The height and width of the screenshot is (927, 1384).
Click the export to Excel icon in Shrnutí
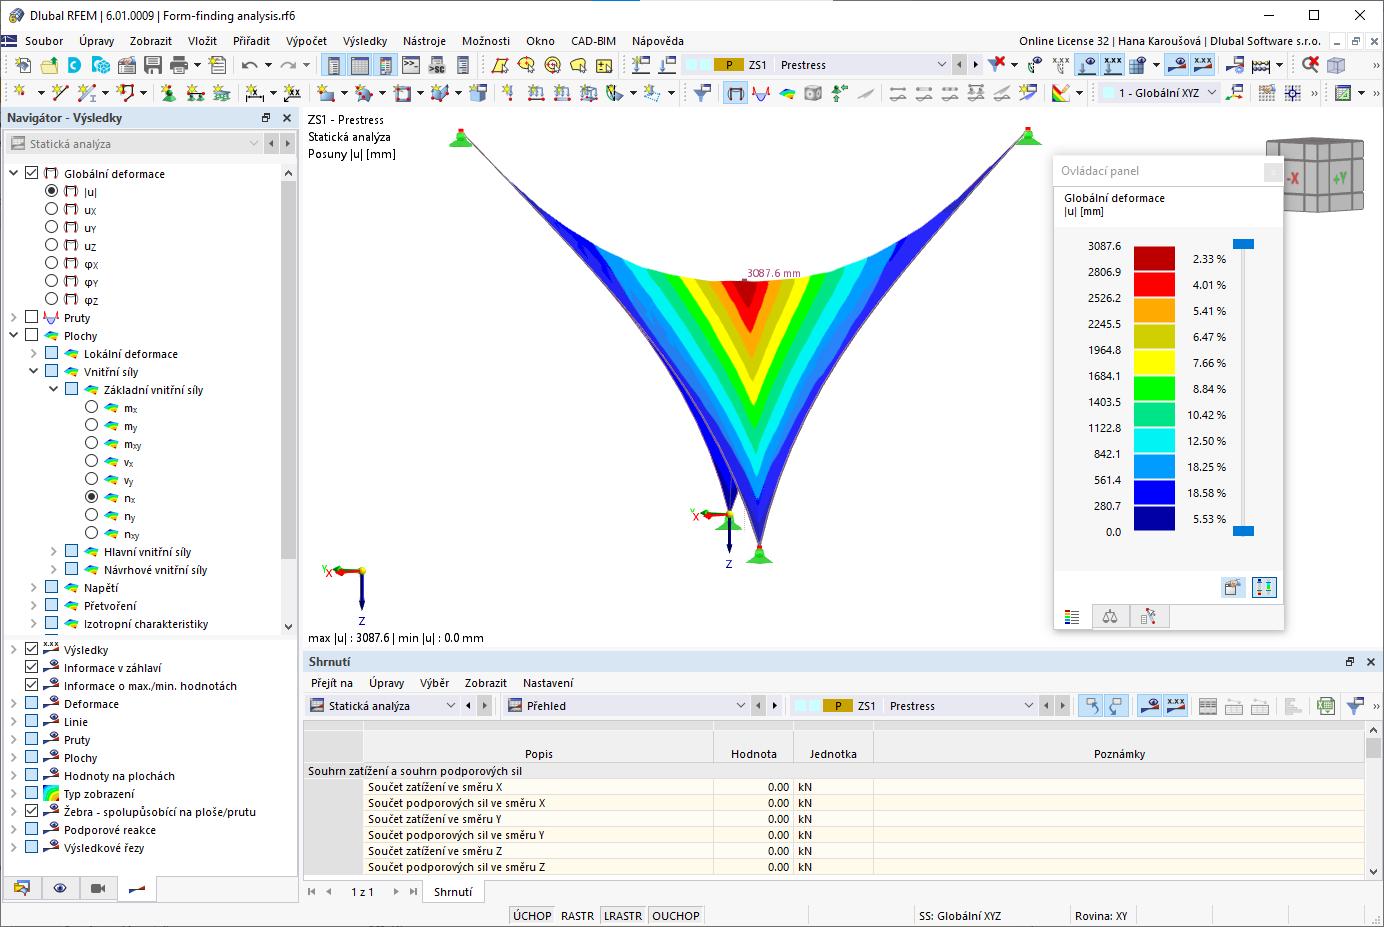[x=1326, y=706]
